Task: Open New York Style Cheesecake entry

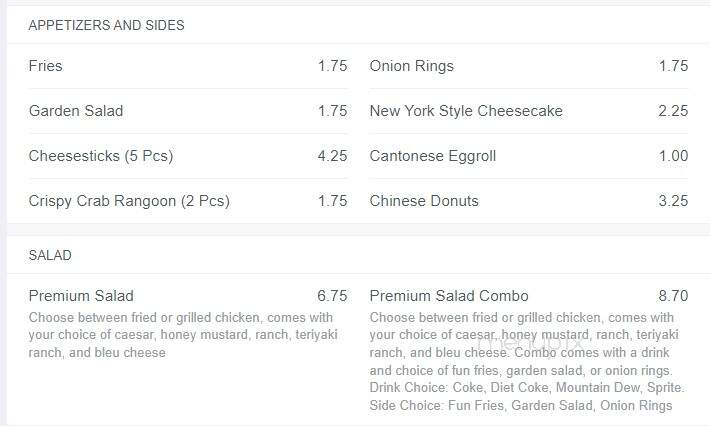Action: [529, 111]
